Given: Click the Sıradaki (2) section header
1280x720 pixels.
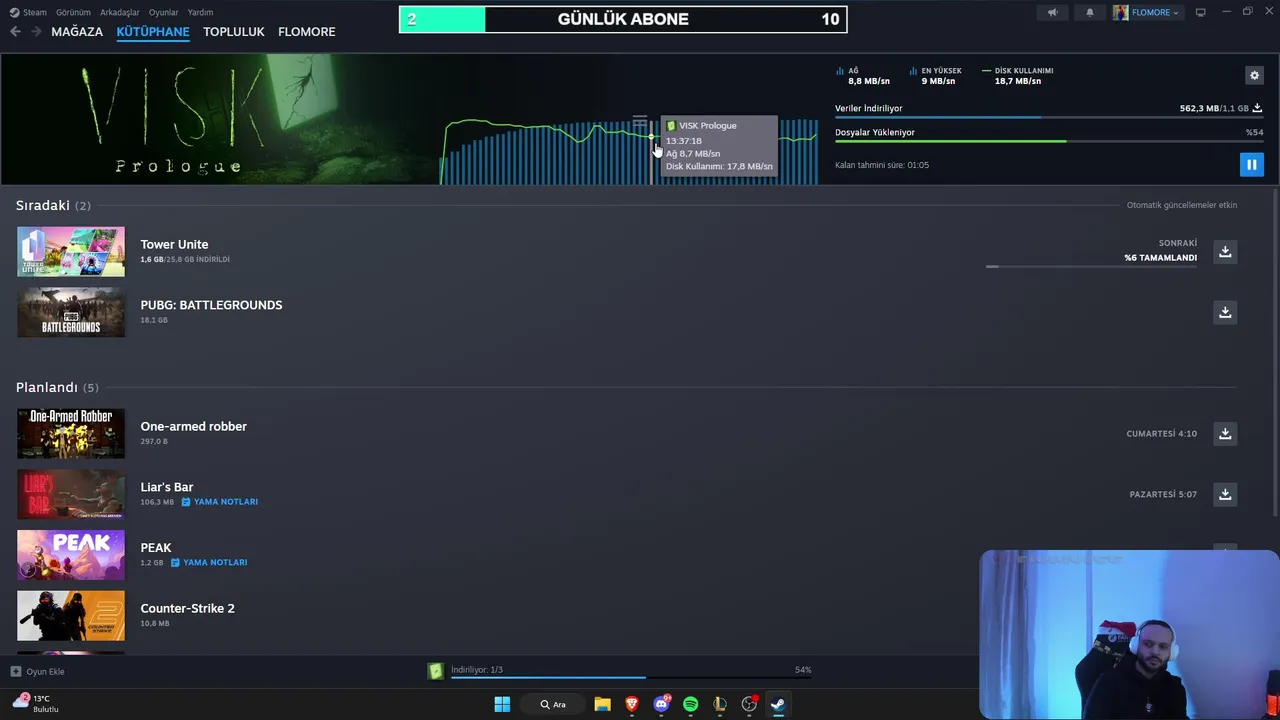Looking at the screenshot, I should click(53, 205).
